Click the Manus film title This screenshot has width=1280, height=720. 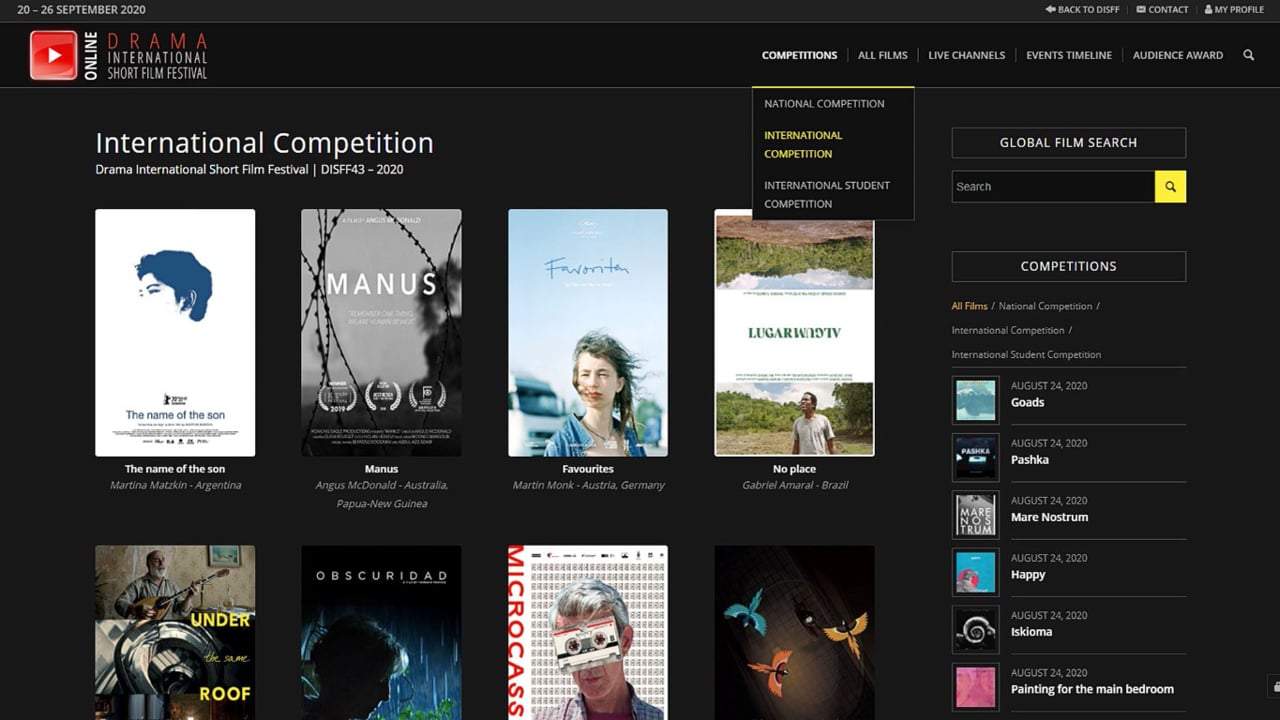click(x=381, y=469)
